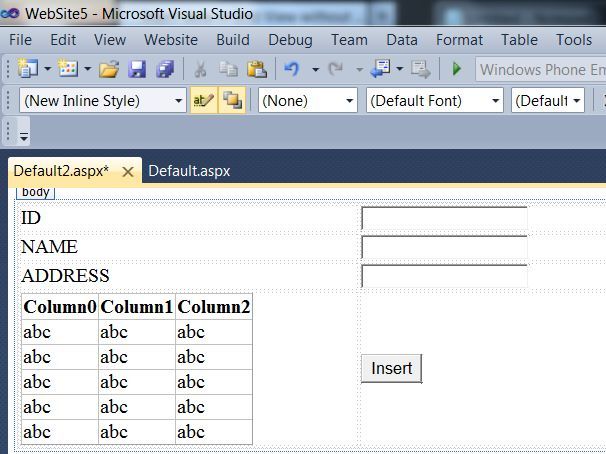Start debugging with green play icon
606x454 pixels.
coord(457,69)
